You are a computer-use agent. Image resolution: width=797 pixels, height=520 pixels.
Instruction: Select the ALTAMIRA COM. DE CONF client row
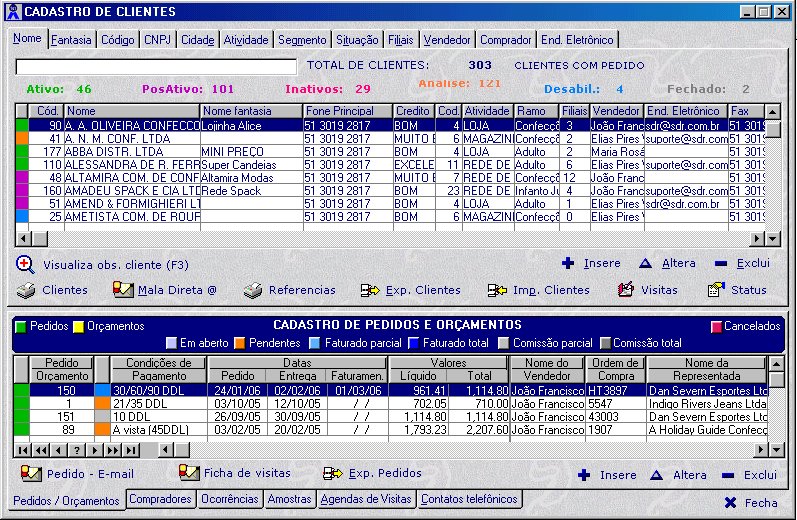click(390, 177)
